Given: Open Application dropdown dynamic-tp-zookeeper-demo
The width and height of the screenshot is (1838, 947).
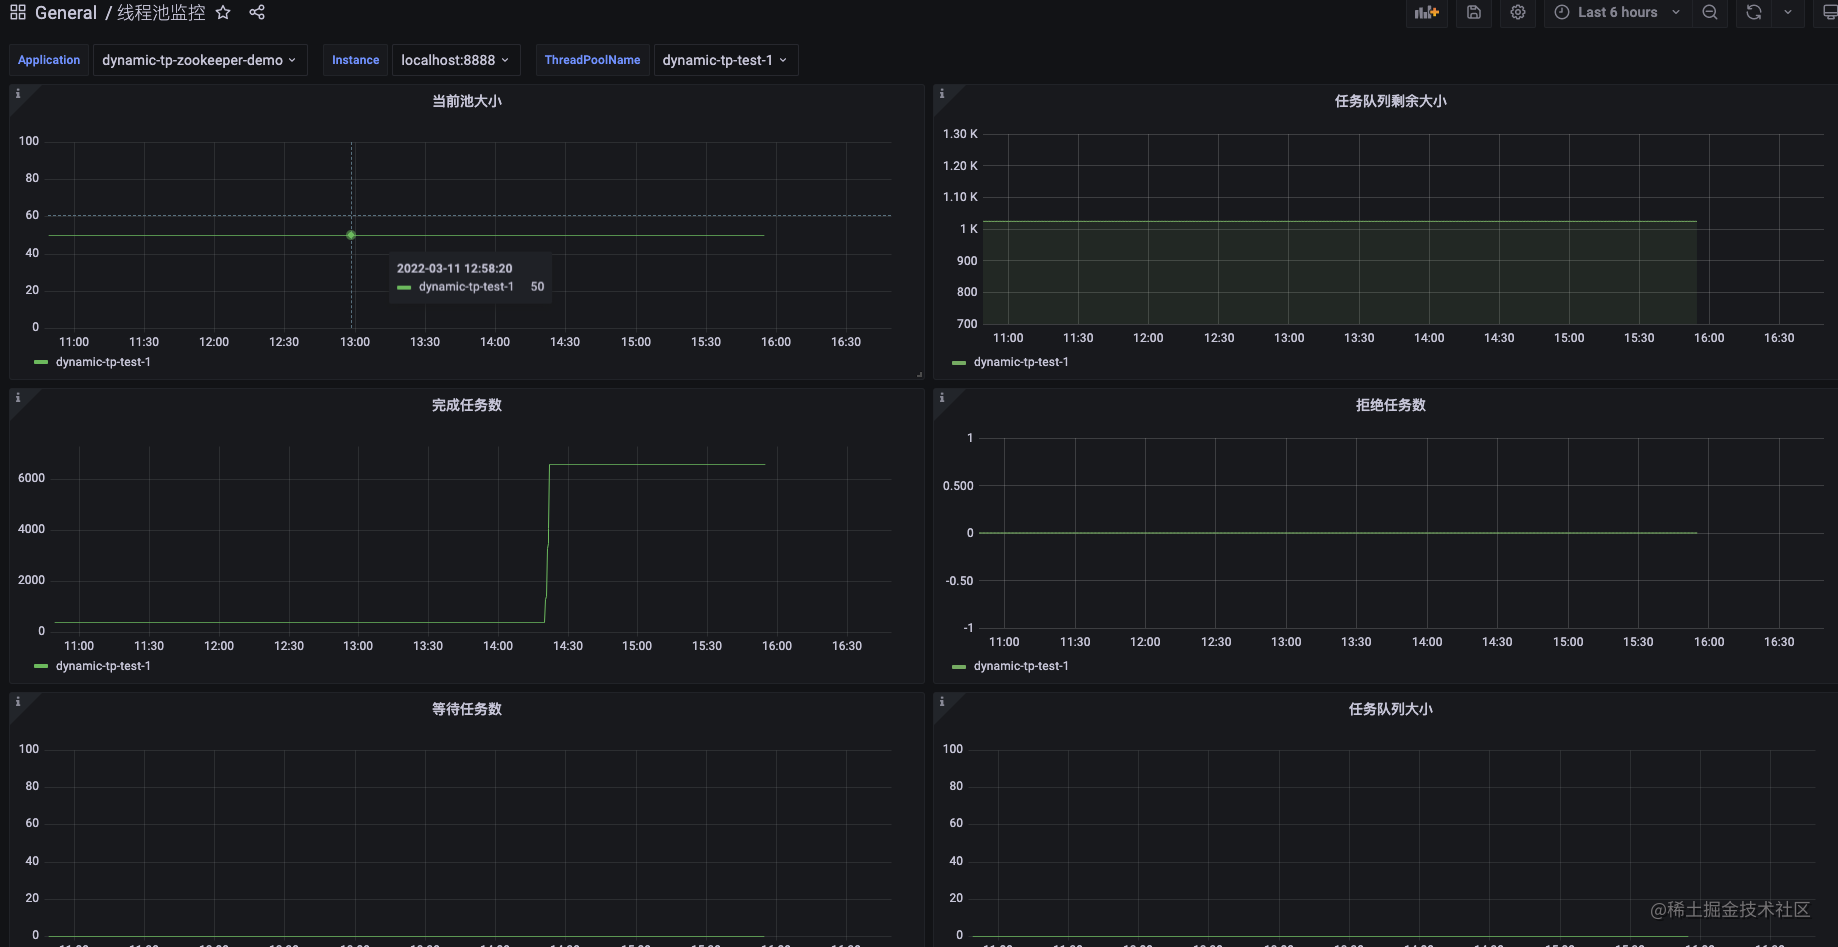Looking at the screenshot, I should click(200, 60).
